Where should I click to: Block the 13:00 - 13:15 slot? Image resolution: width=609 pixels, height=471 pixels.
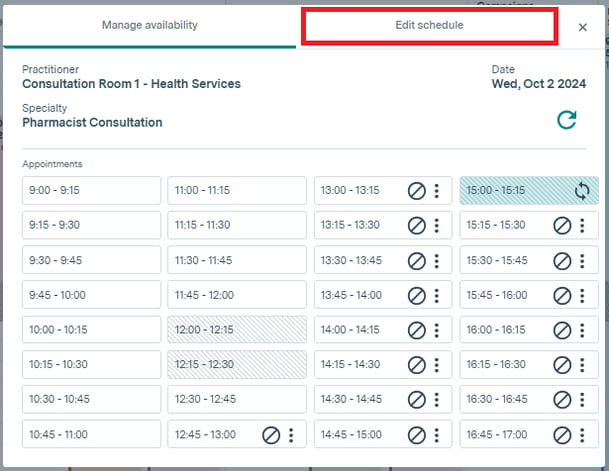click(x=416, y=191)
